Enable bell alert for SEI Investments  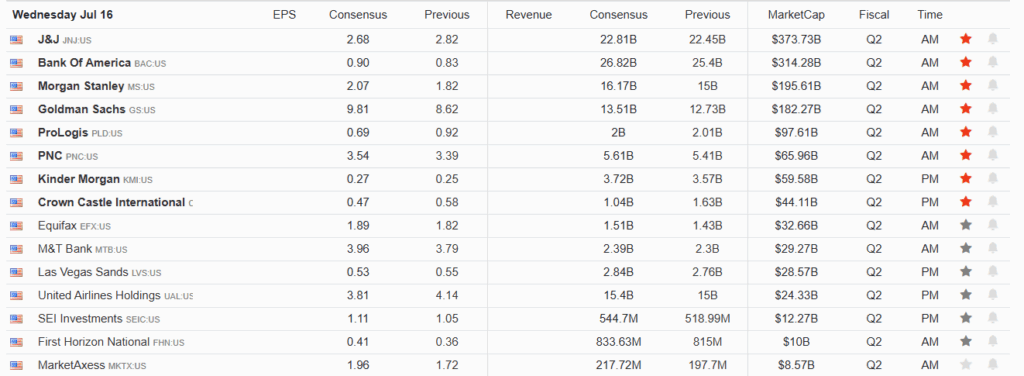(x=993, y=319)
